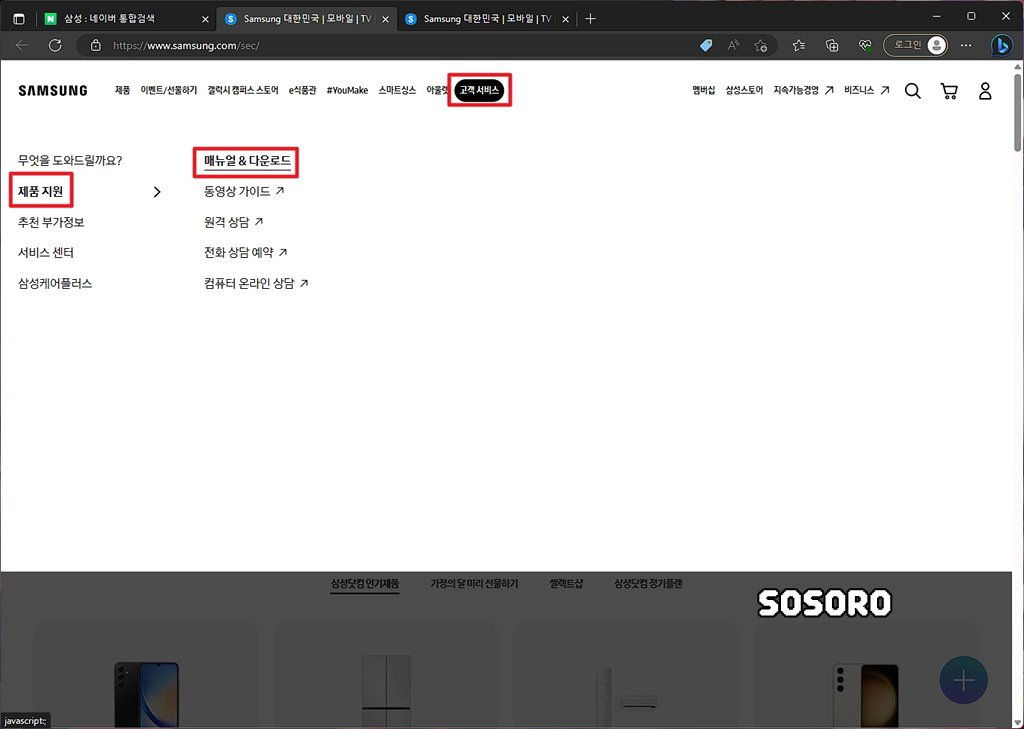Open browser essentials heart icon
The image size is (1024, 729).
point(865,45)
